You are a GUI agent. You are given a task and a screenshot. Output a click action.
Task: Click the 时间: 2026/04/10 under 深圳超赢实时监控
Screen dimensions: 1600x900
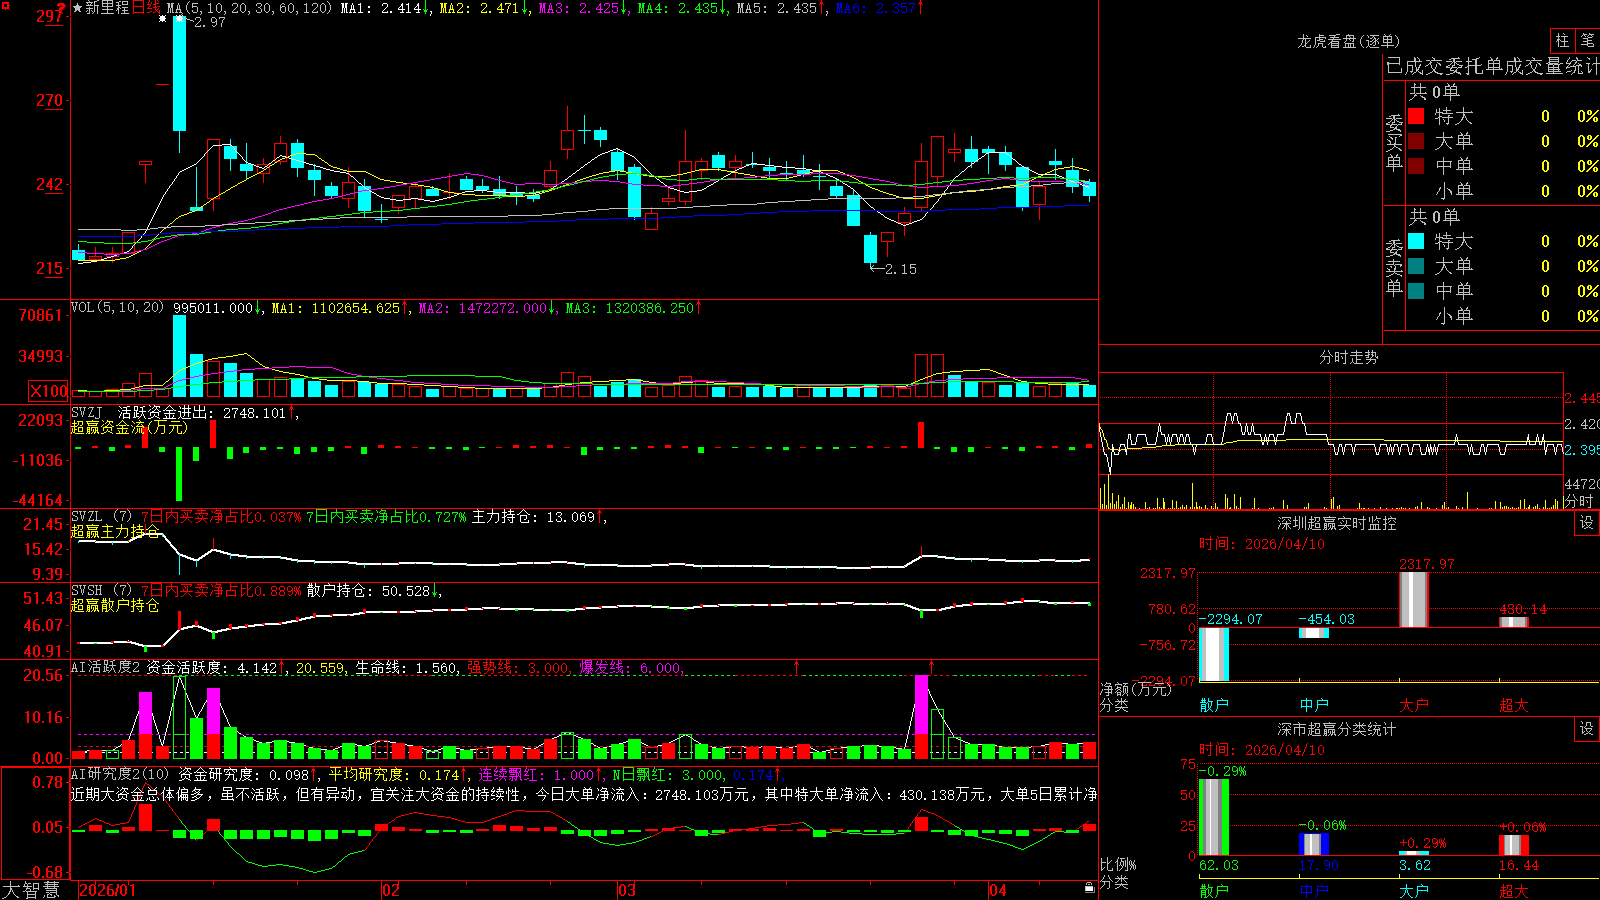point(1262,544)
